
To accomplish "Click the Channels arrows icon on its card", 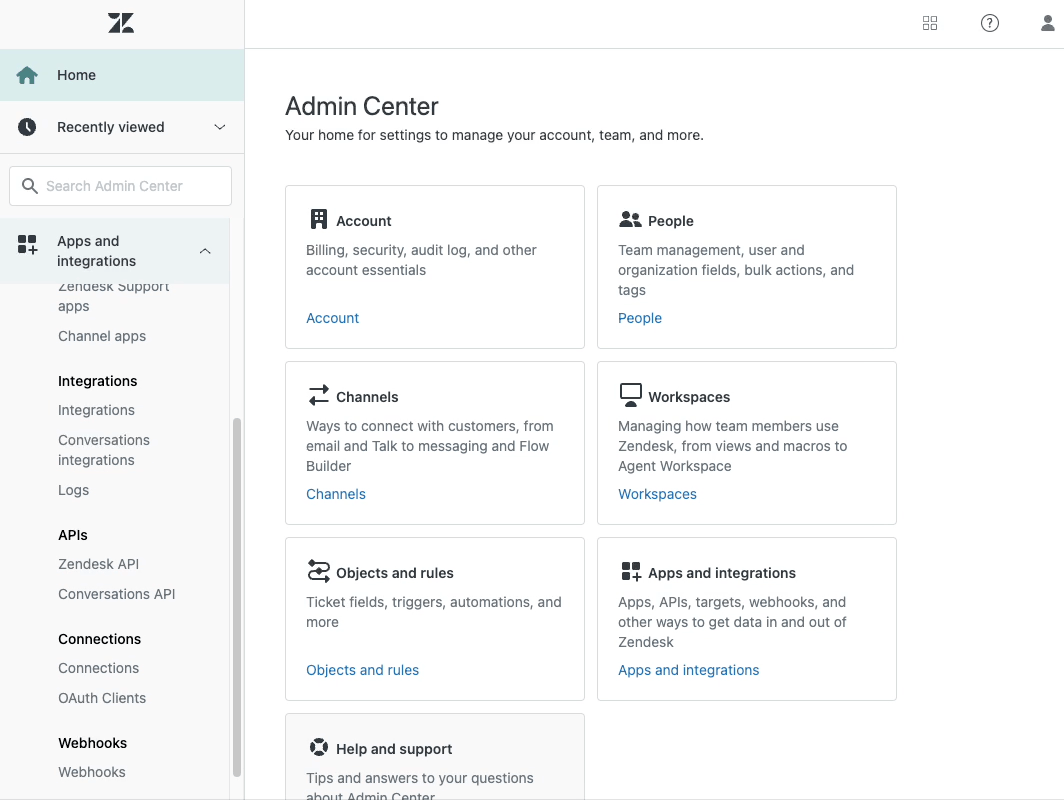I will (x=319, y=394).
